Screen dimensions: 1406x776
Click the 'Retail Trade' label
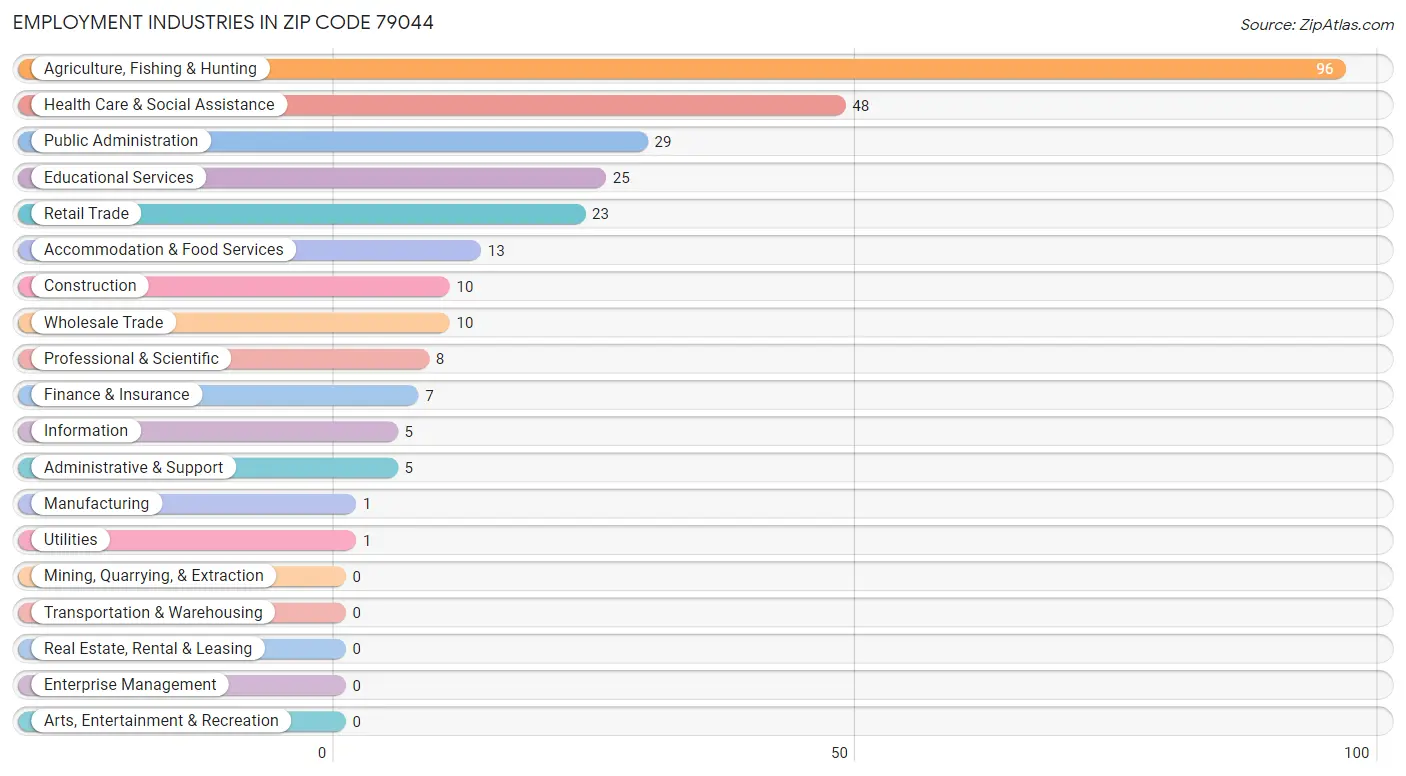point(86,214)
